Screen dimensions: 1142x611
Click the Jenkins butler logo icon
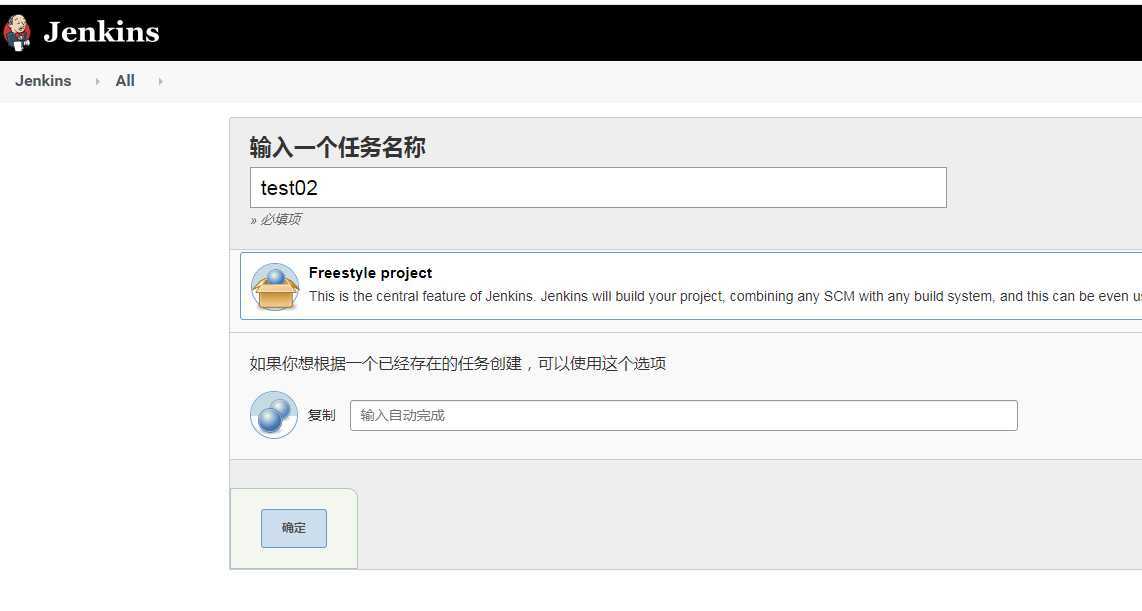coord(17,33)
